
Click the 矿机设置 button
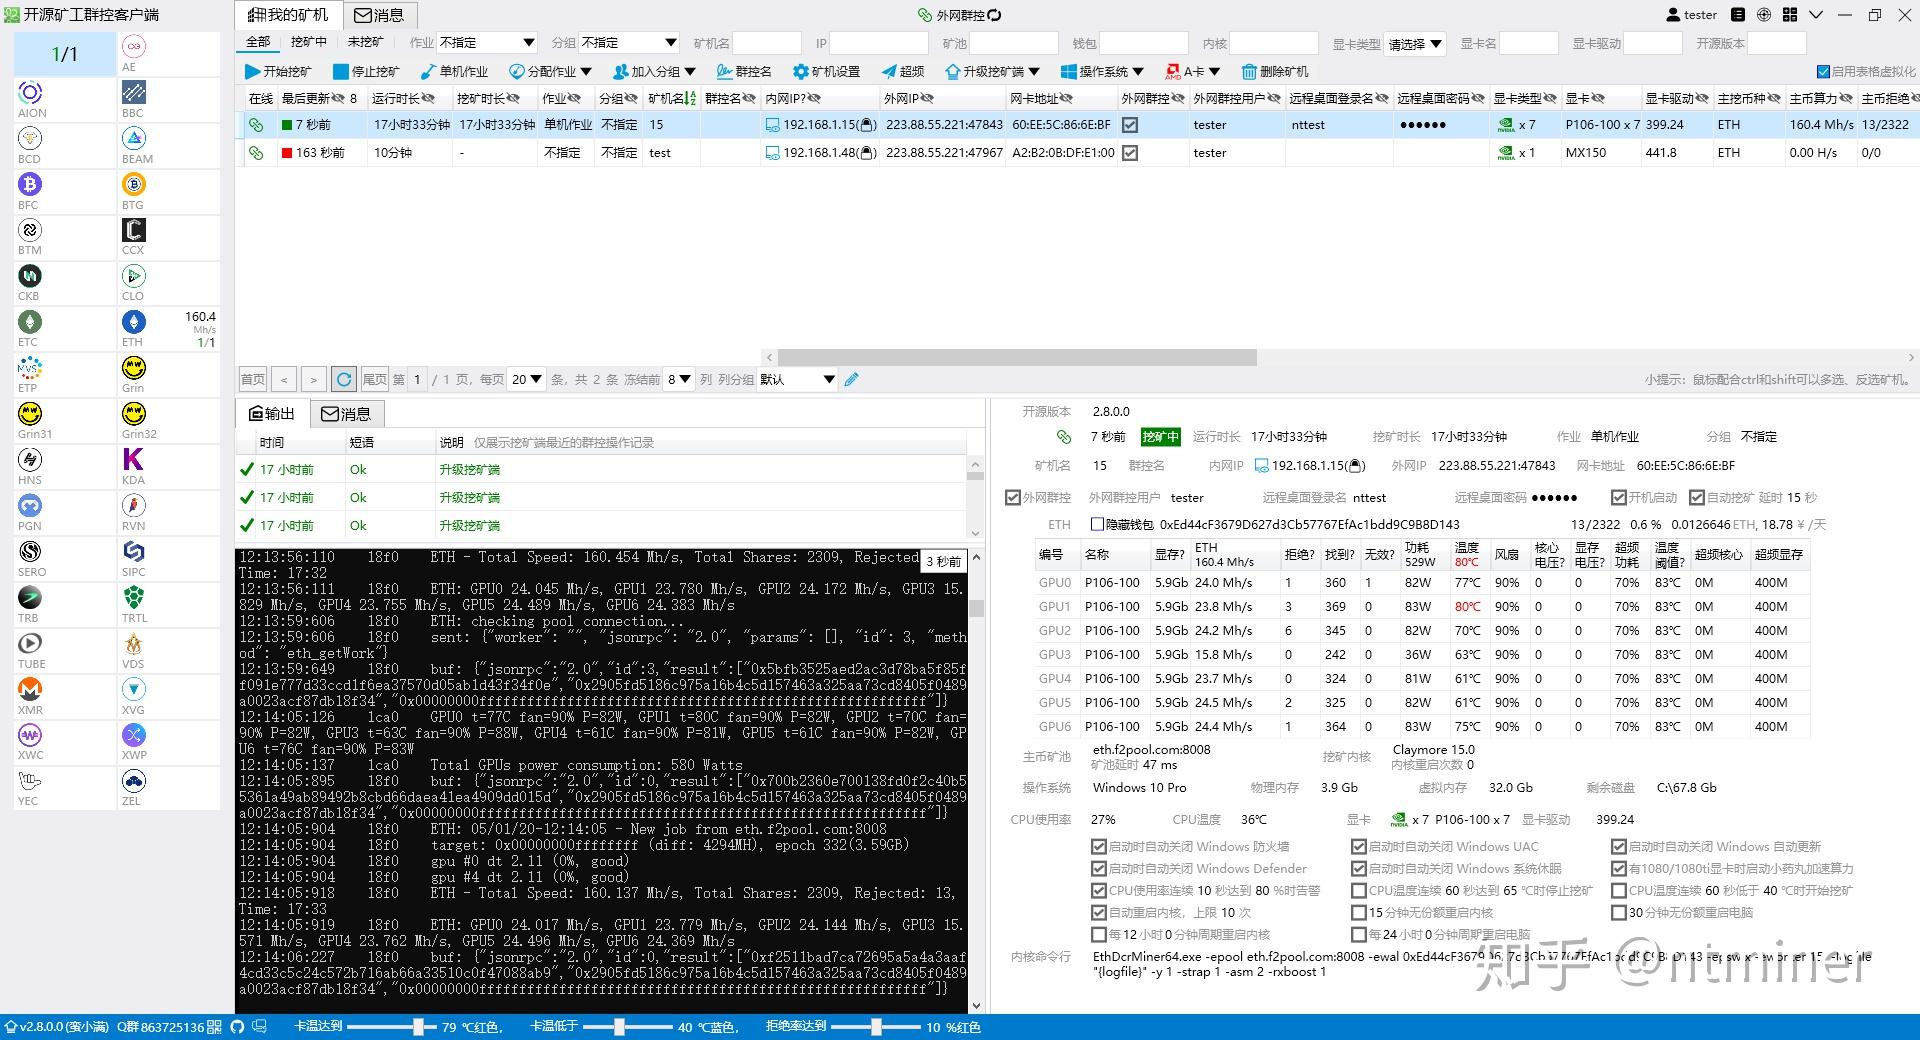827,72
